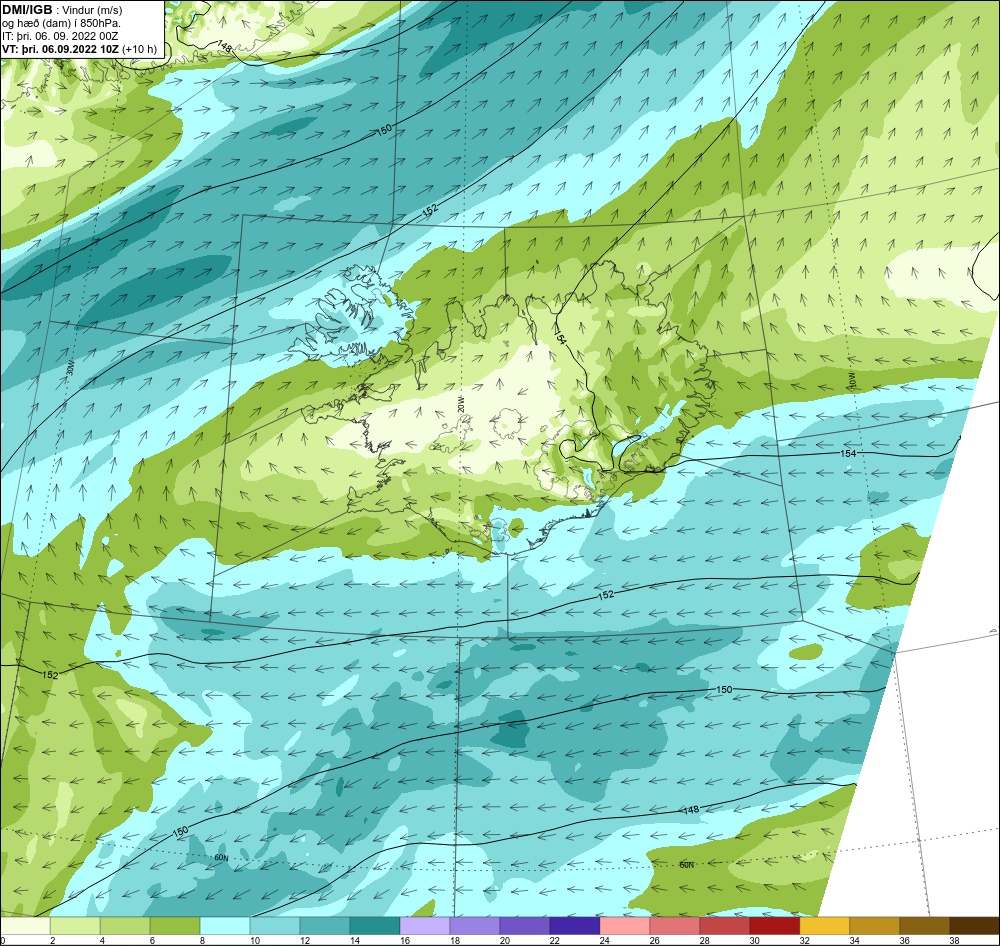The image size is (1000, 946).
Task: Click the "og hæð (dam) í 850hPa." line
Action: click(61, 23)
